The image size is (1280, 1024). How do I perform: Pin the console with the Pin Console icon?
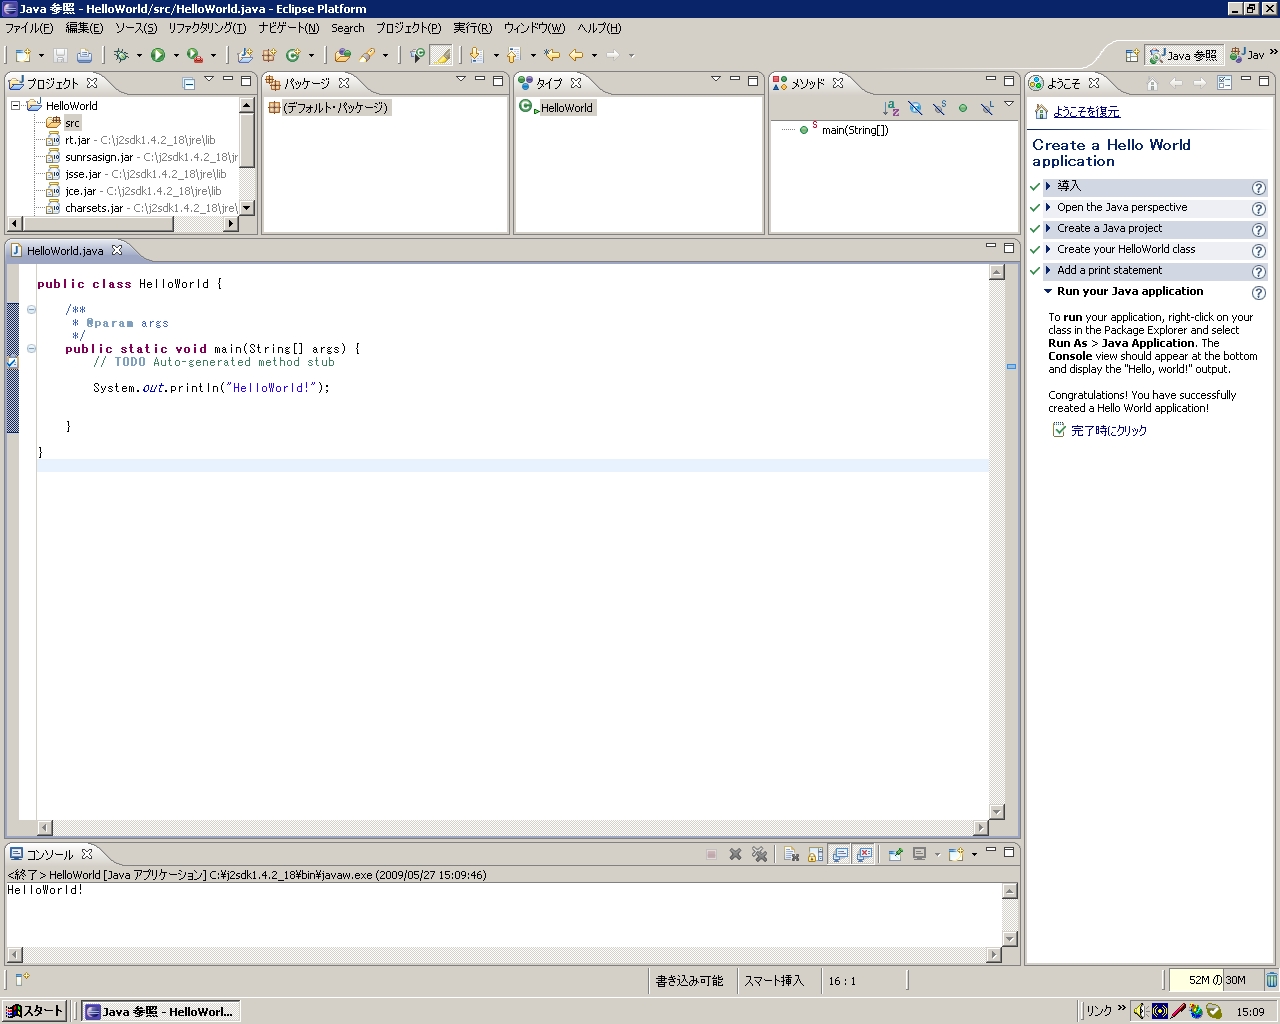point(895,855)
